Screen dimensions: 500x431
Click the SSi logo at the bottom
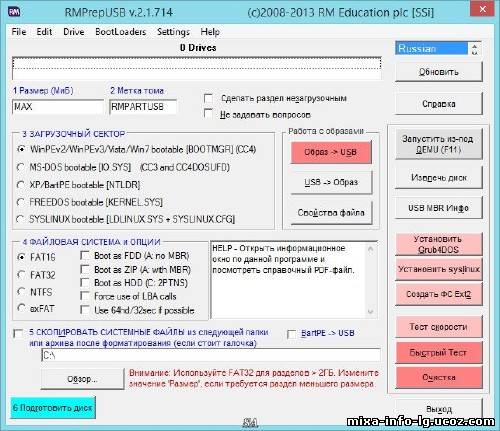coord(250,423)
